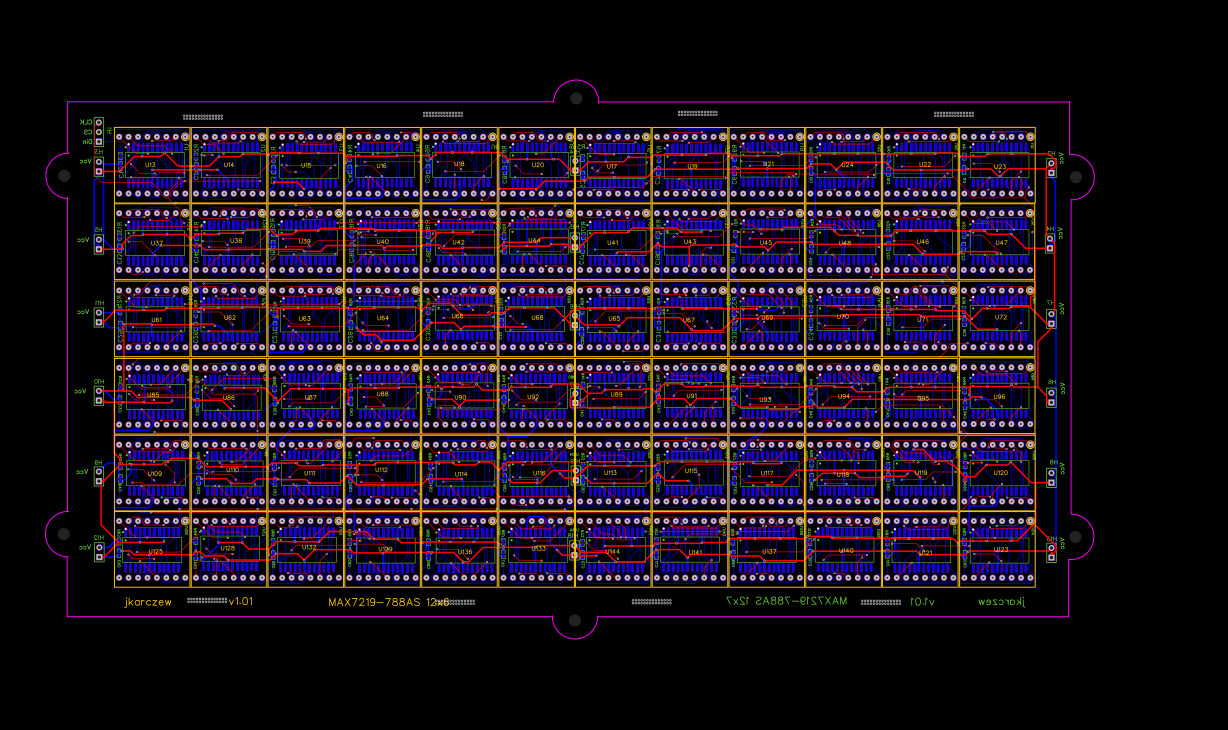Select the Din pin label

87,141
